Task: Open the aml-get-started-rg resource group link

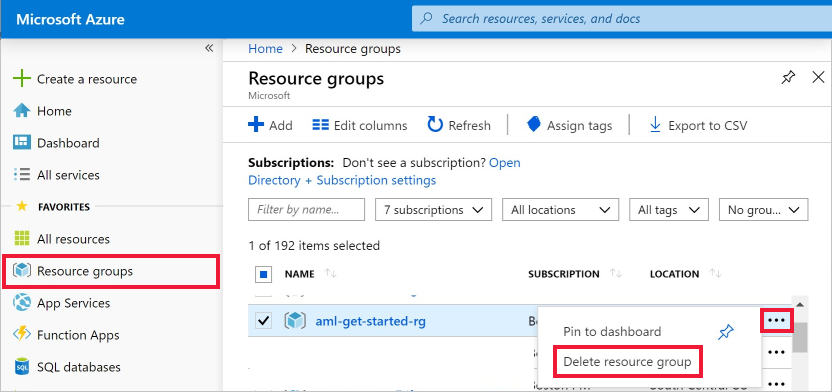Action: [x=370, y=320]
